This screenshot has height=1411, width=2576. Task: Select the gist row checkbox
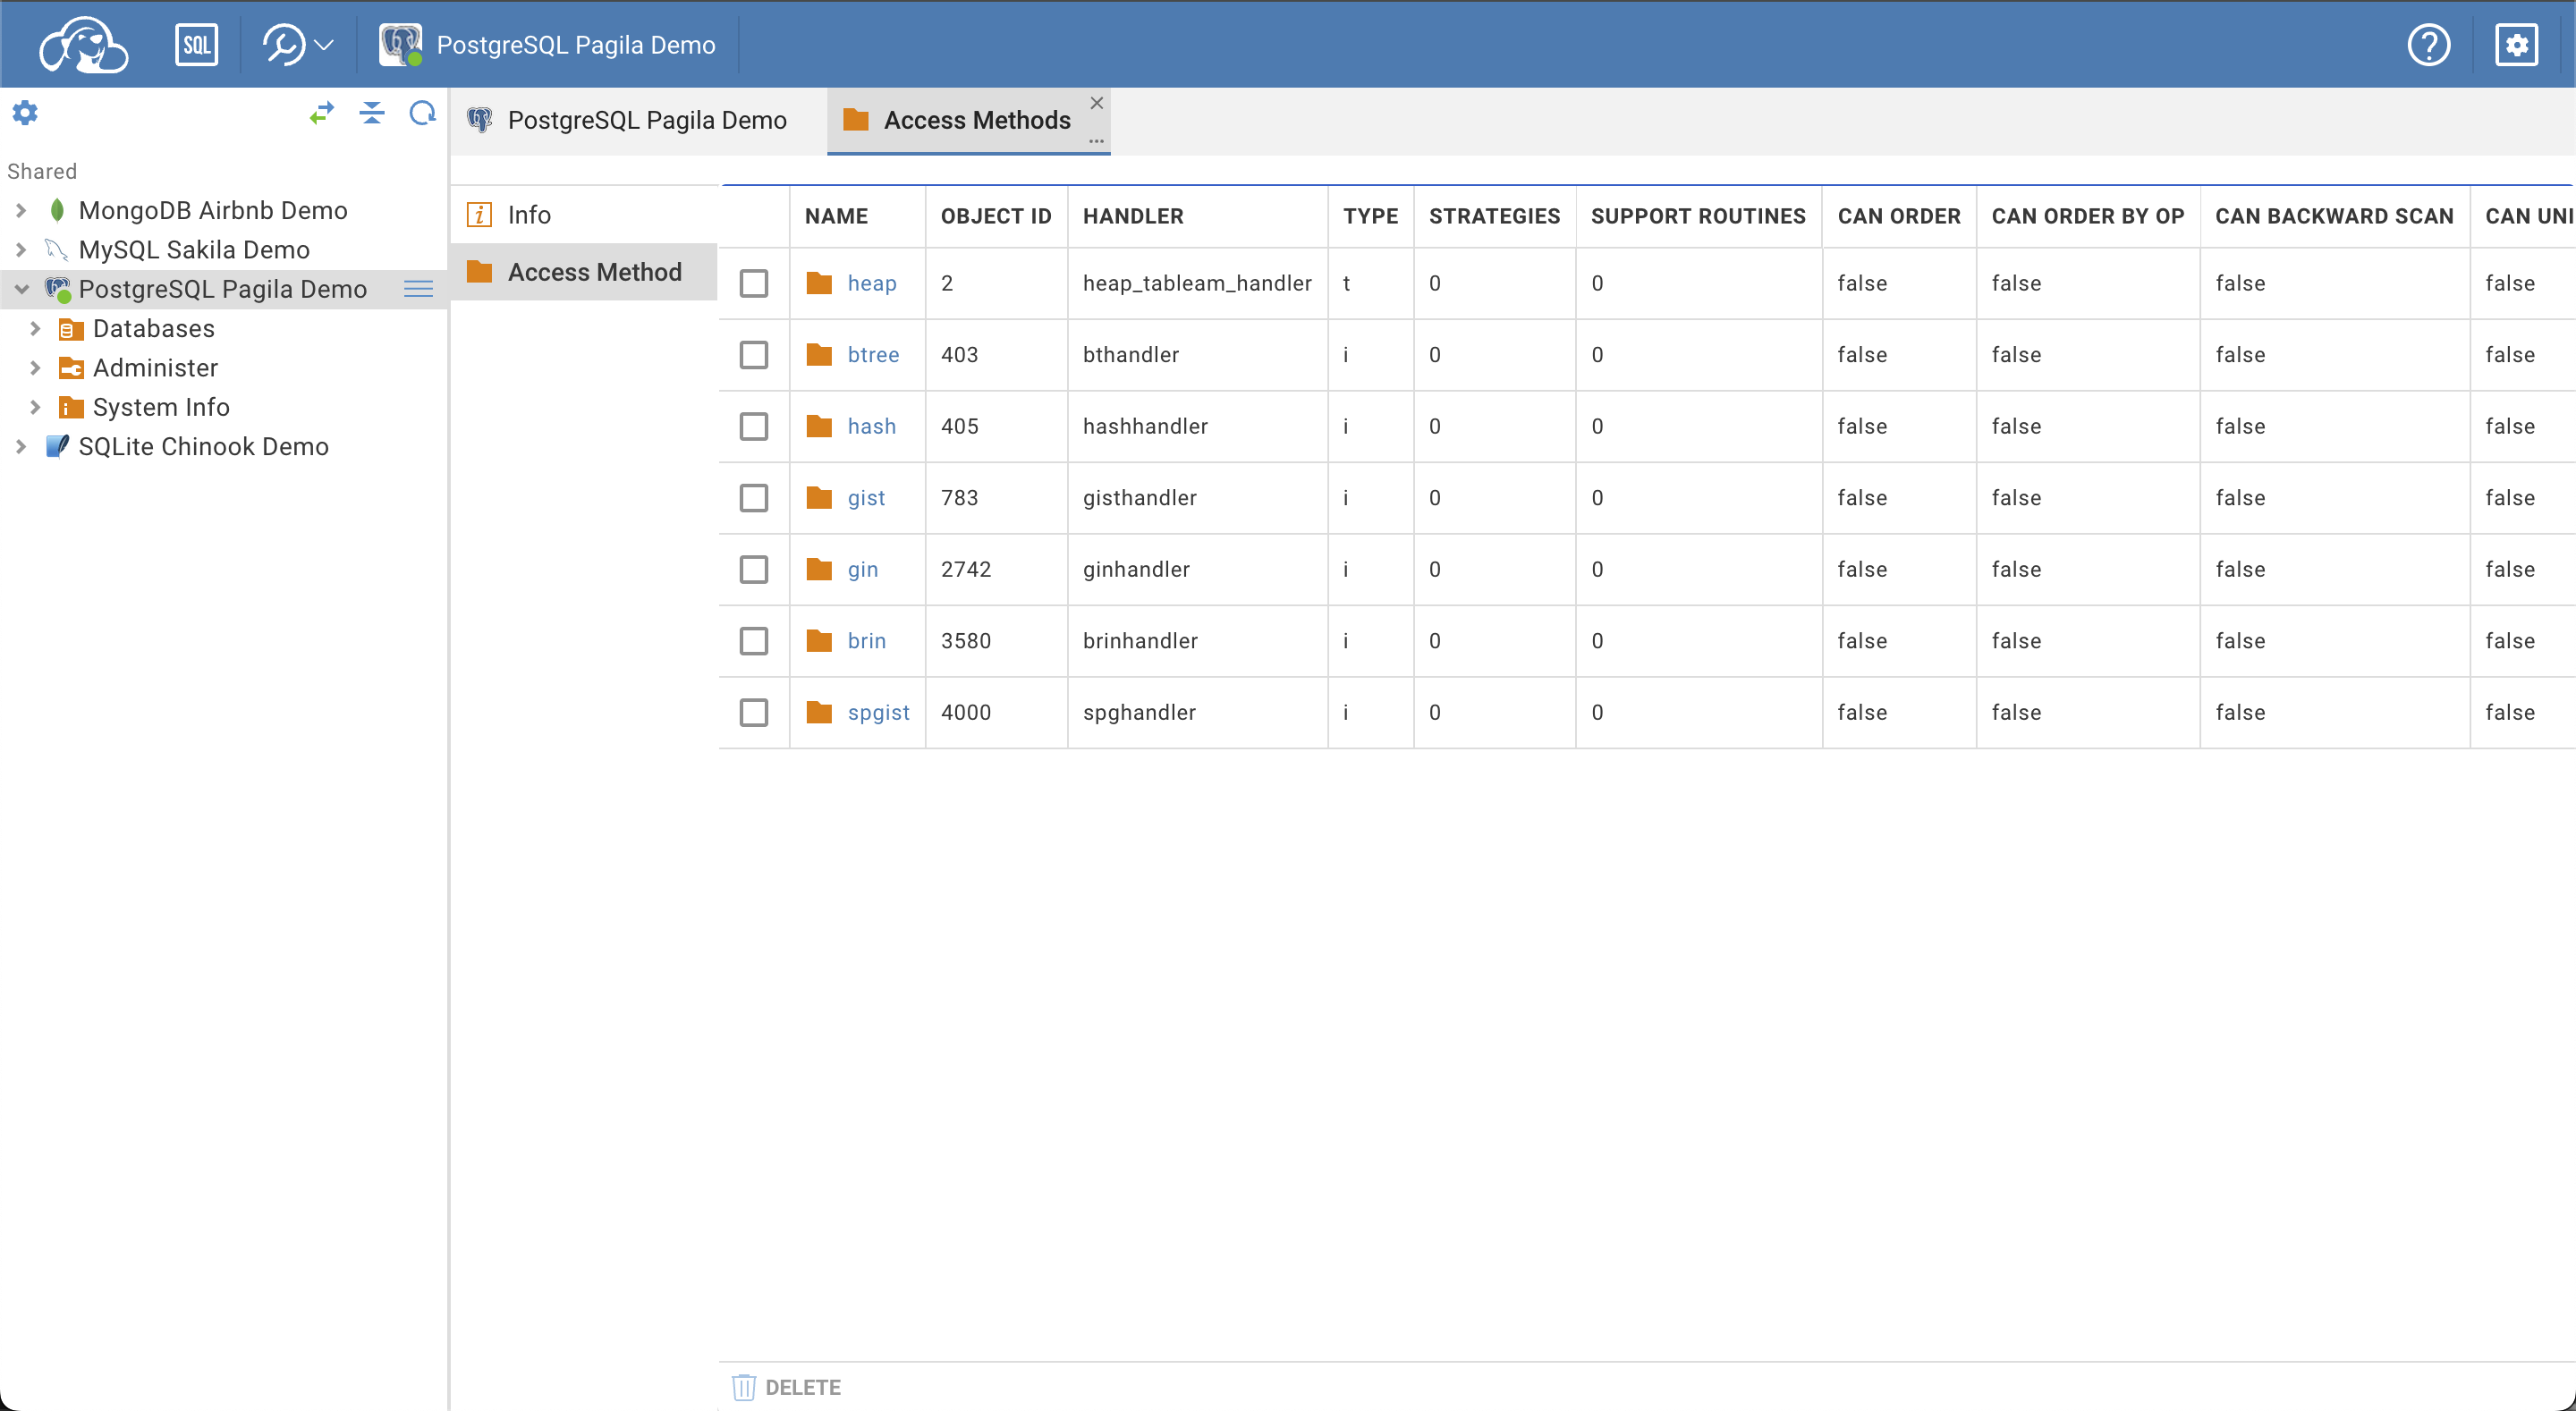754,498
